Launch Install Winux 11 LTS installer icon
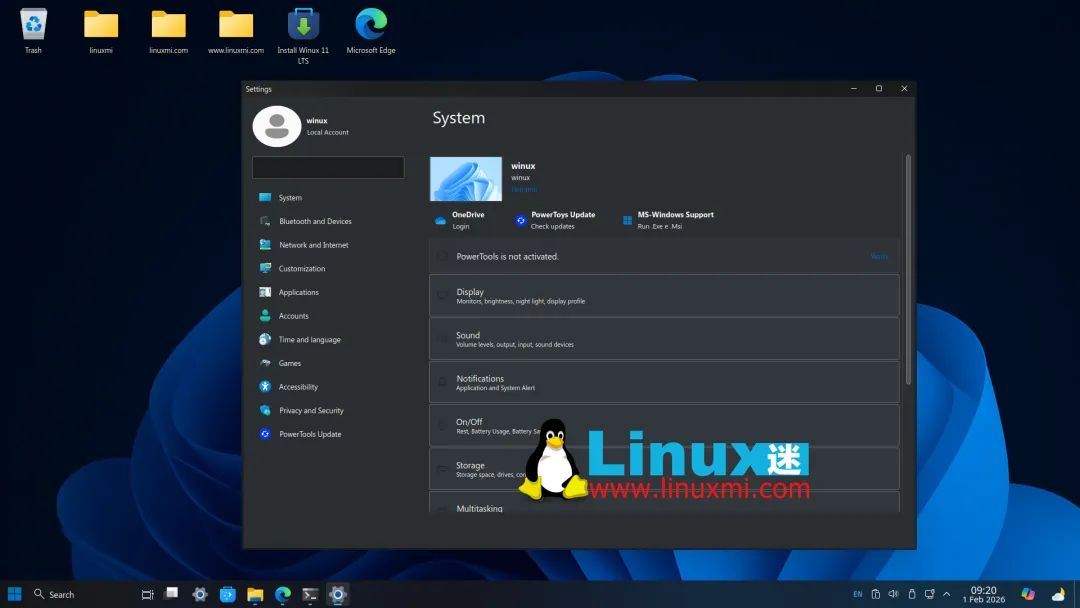 point(303,36)
